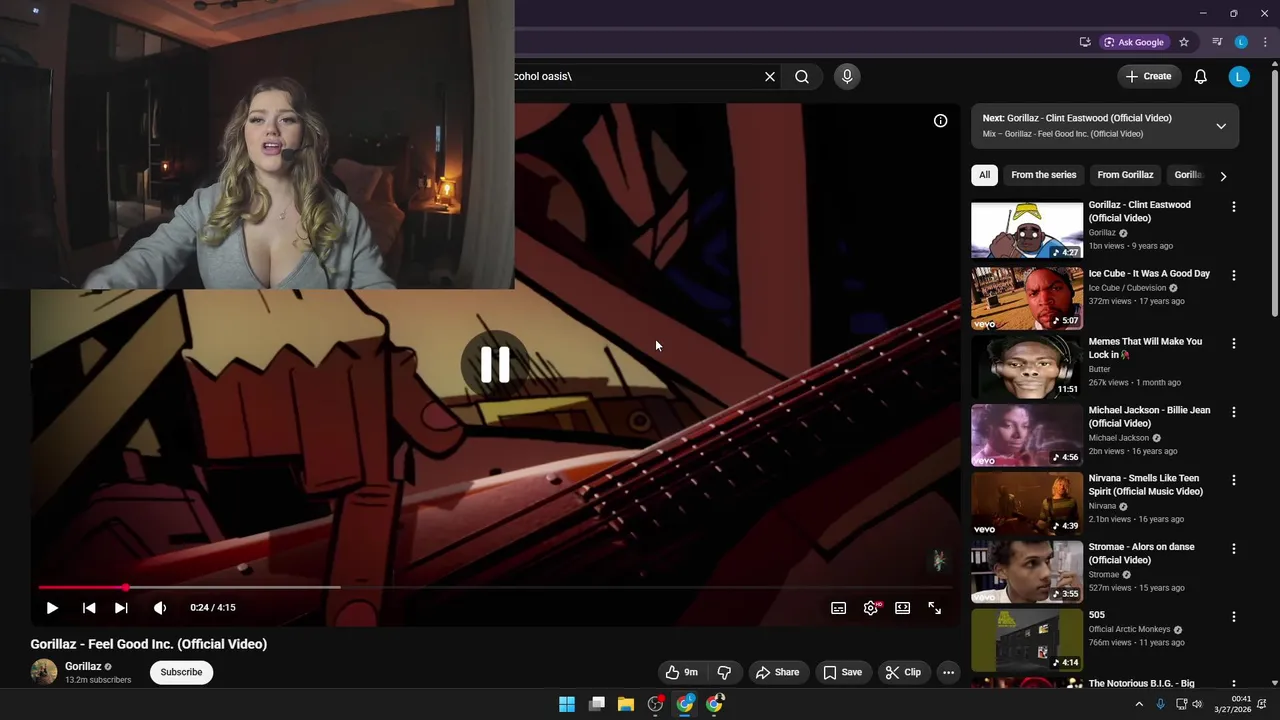The image size is (1280, 720).
Task: Open options for Alors on danse
Action: click(1233, 549)
